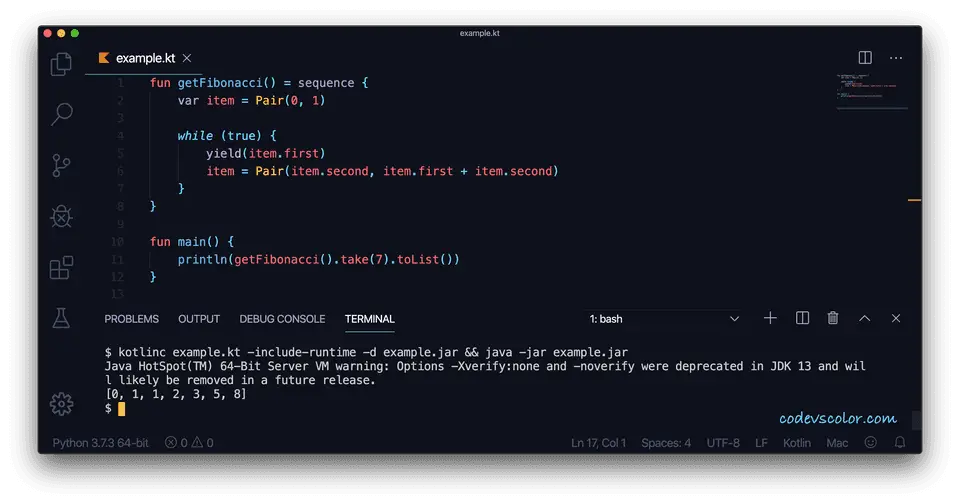Viewport: 960px width, 504px height.
Task: Click the Kotlin language mode in status bar
Action: [x=797, y=443]
